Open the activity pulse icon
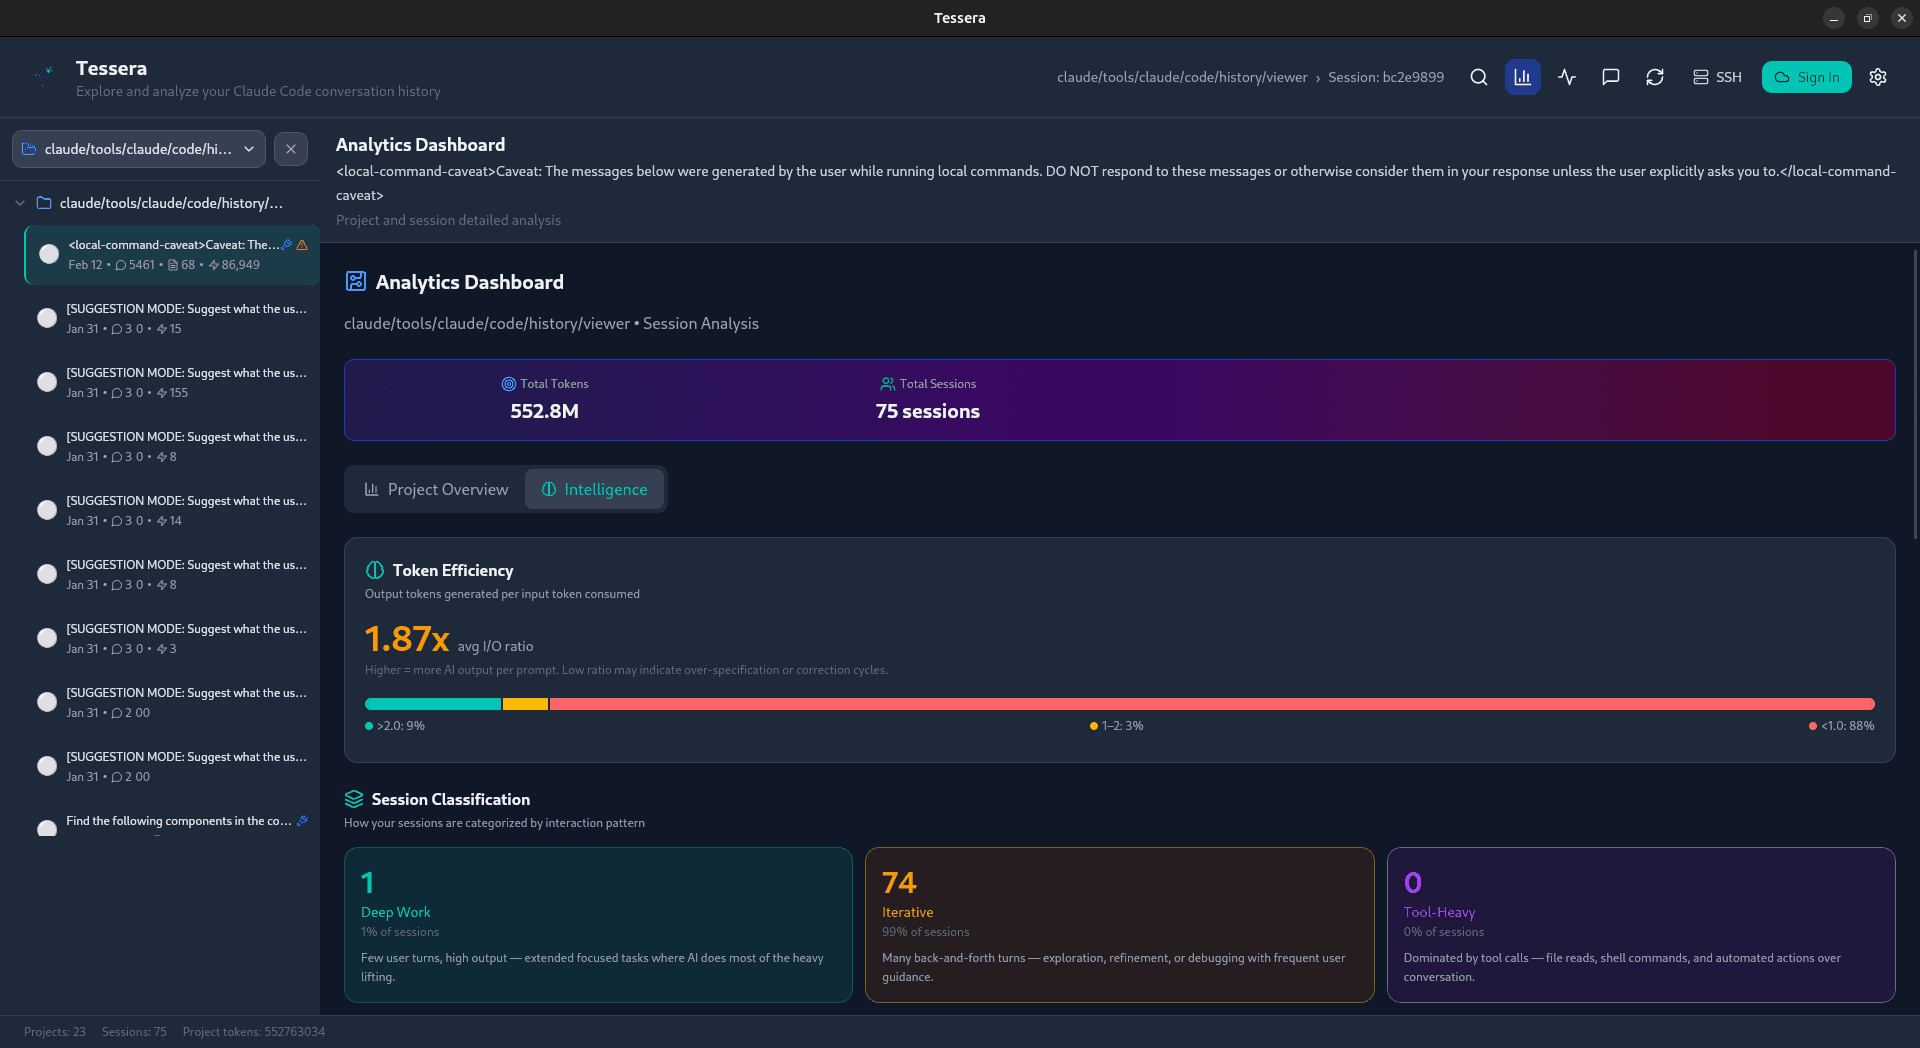The width and height of the screenshot is (1920, 1048). (x=1567, y=77)
